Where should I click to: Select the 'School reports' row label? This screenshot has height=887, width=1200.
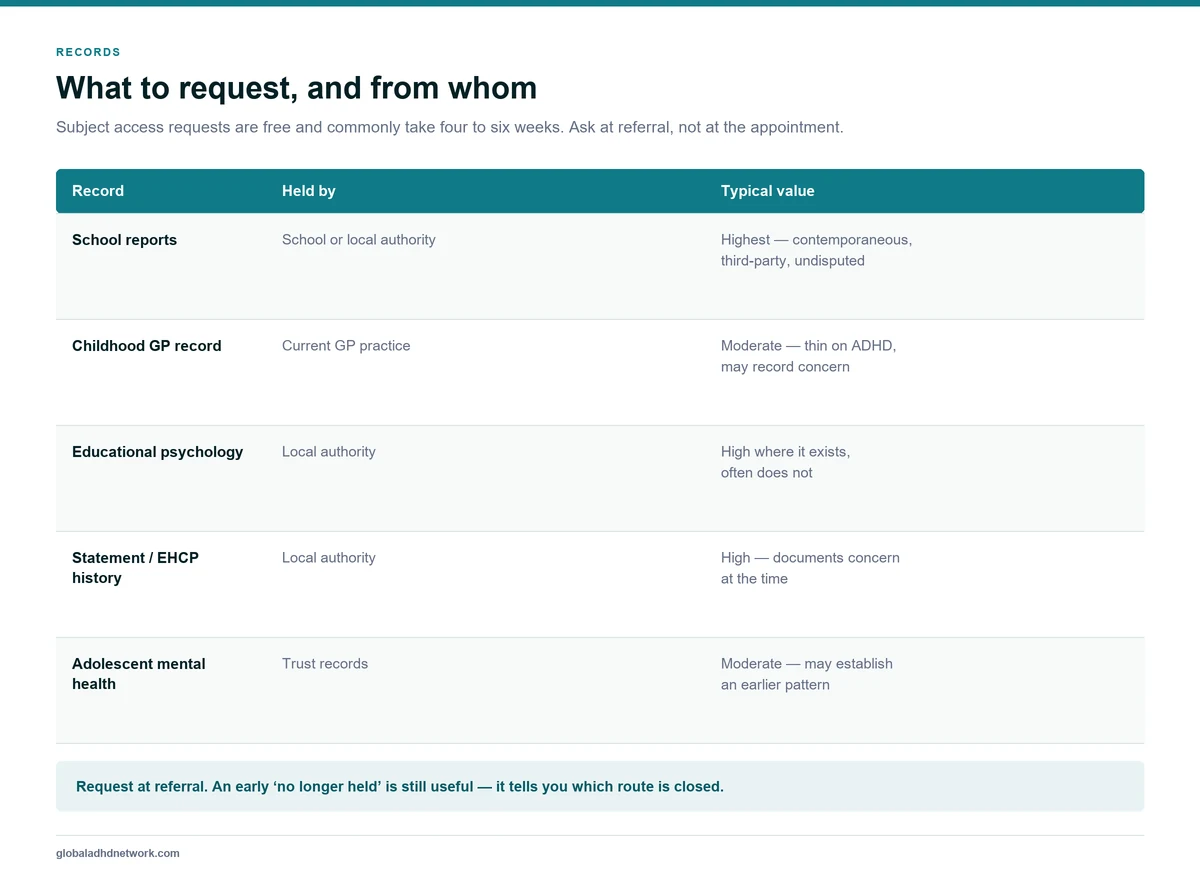pos(124,240)
